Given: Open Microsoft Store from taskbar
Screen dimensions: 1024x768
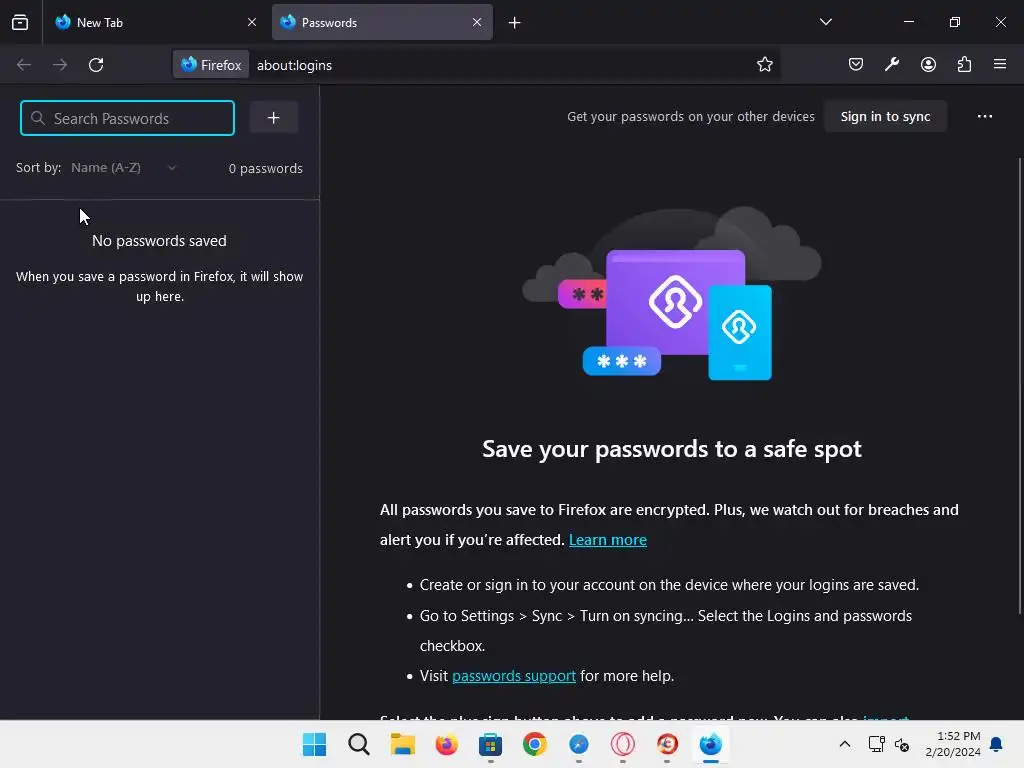Looking at the screenshot, I should point(490,744).
